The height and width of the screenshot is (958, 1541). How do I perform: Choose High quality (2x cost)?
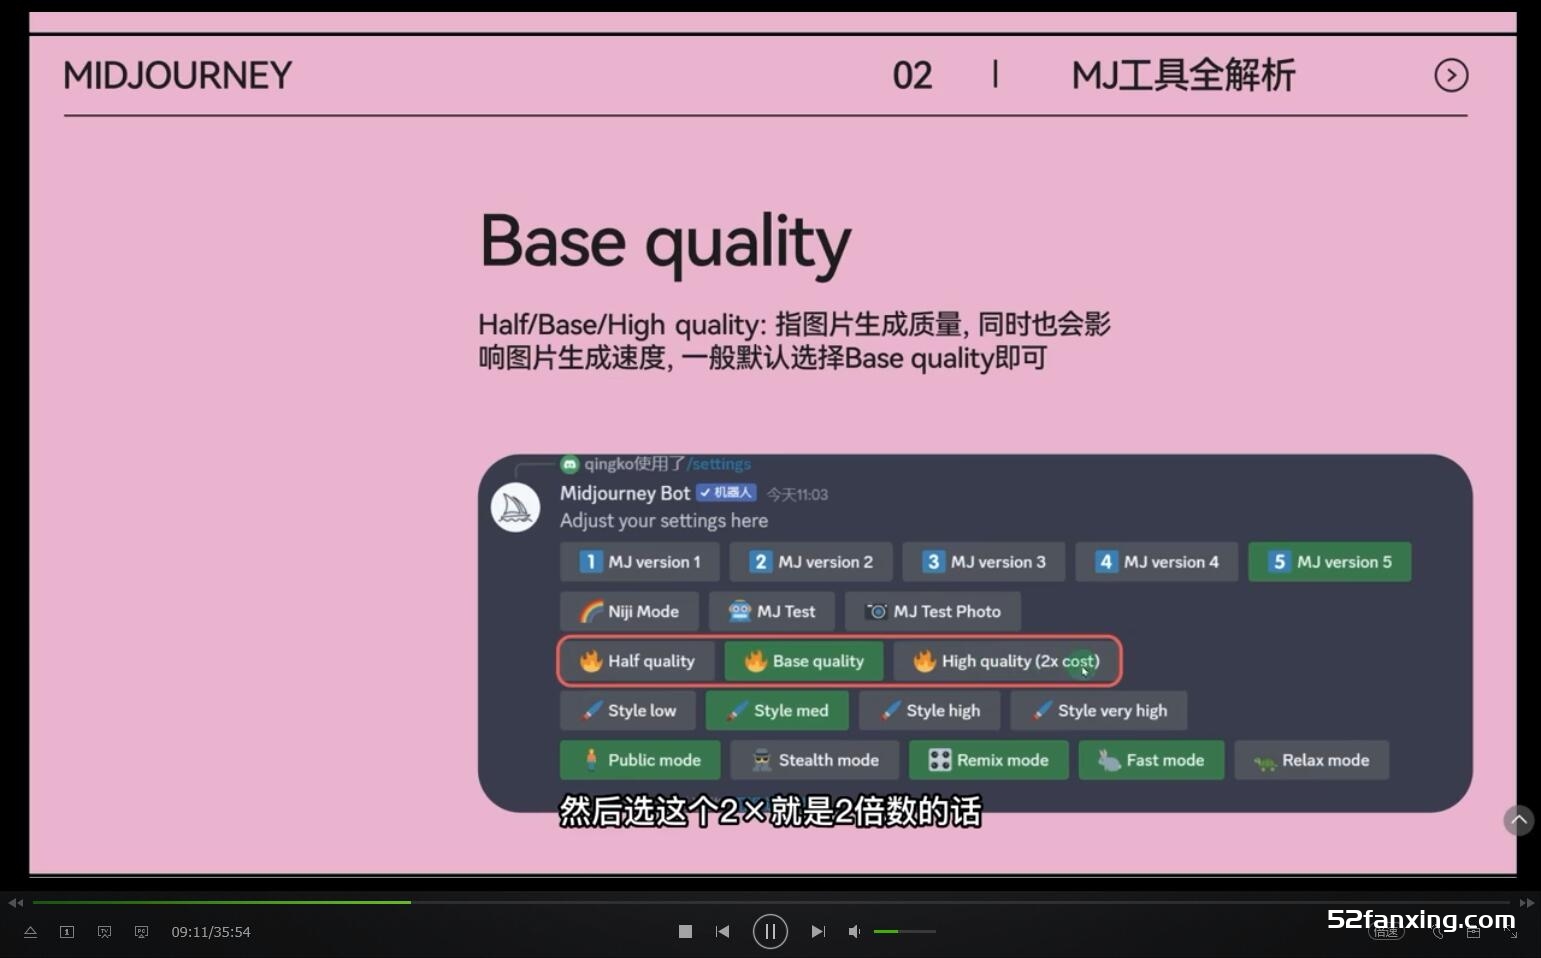click(x=1006, y=661)
